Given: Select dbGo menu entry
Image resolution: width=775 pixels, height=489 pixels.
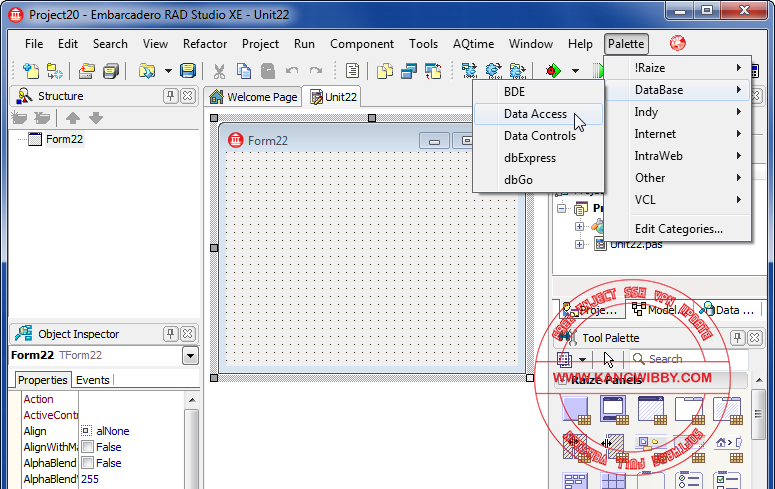Looking at the screenshot, I should [538, 180].
